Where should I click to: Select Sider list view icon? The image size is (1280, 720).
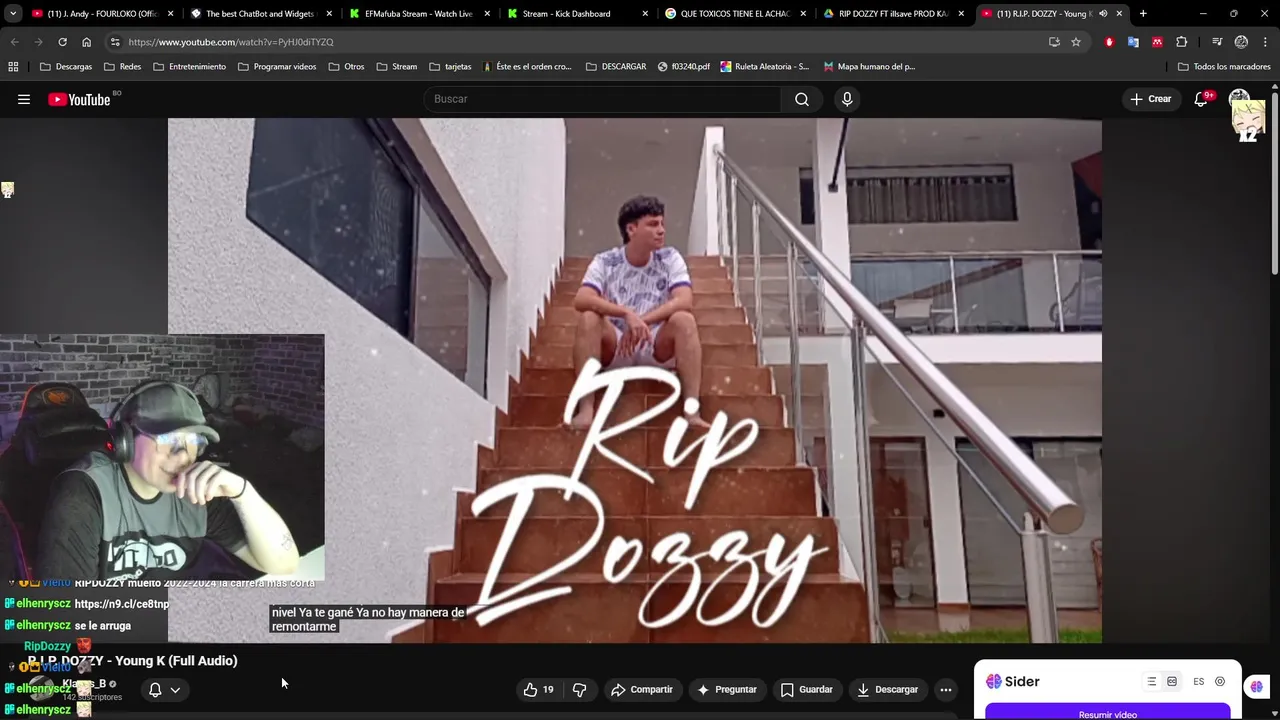pyautogui.click(x=1152, y=681)
